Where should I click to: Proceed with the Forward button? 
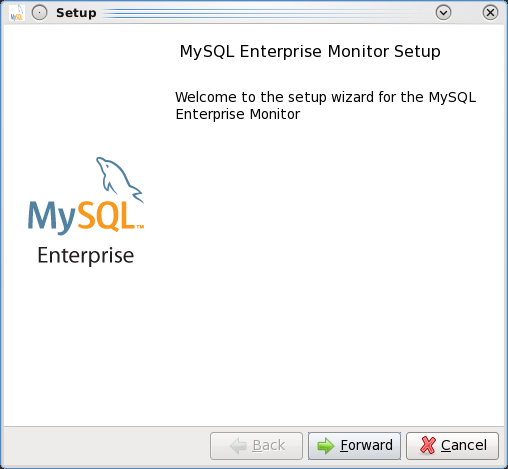coord(354,446)
